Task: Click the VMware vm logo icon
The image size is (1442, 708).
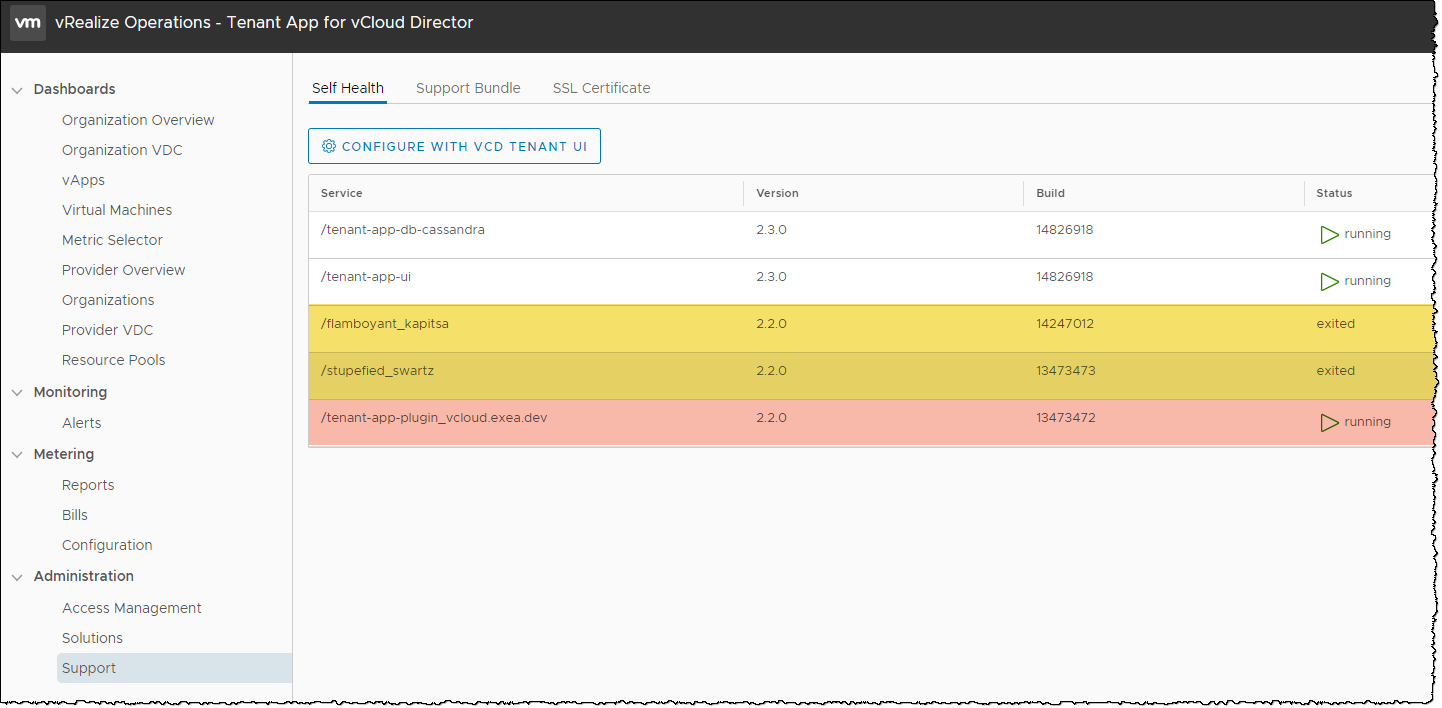Action: [28, 22]
